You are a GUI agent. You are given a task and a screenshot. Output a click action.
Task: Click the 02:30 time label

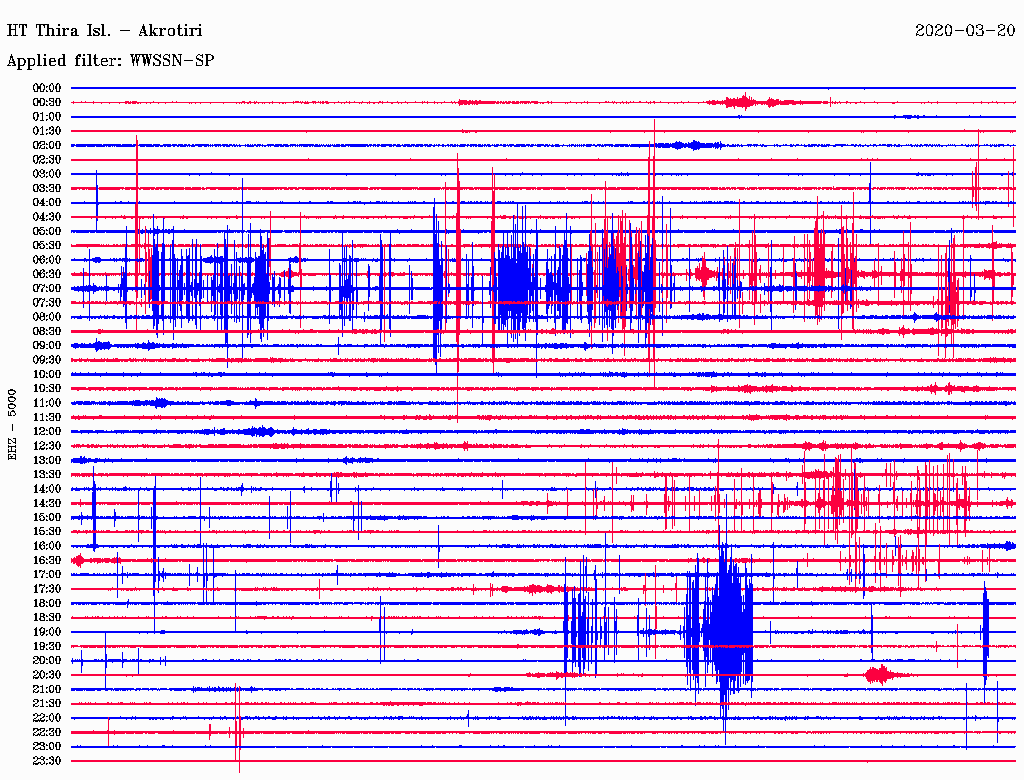click(x=47, y=160)
